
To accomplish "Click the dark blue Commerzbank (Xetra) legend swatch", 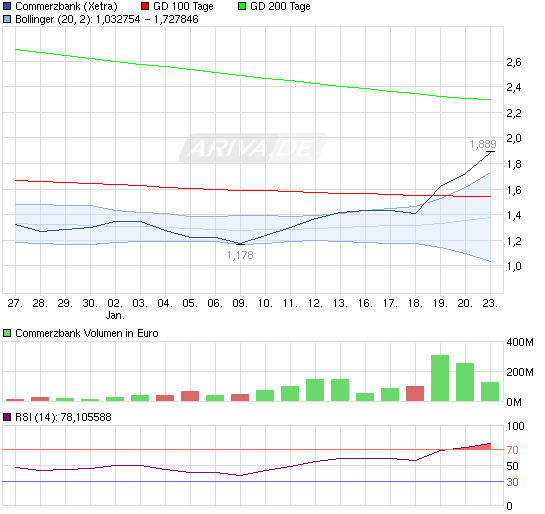I will click(x=7, y=6).
